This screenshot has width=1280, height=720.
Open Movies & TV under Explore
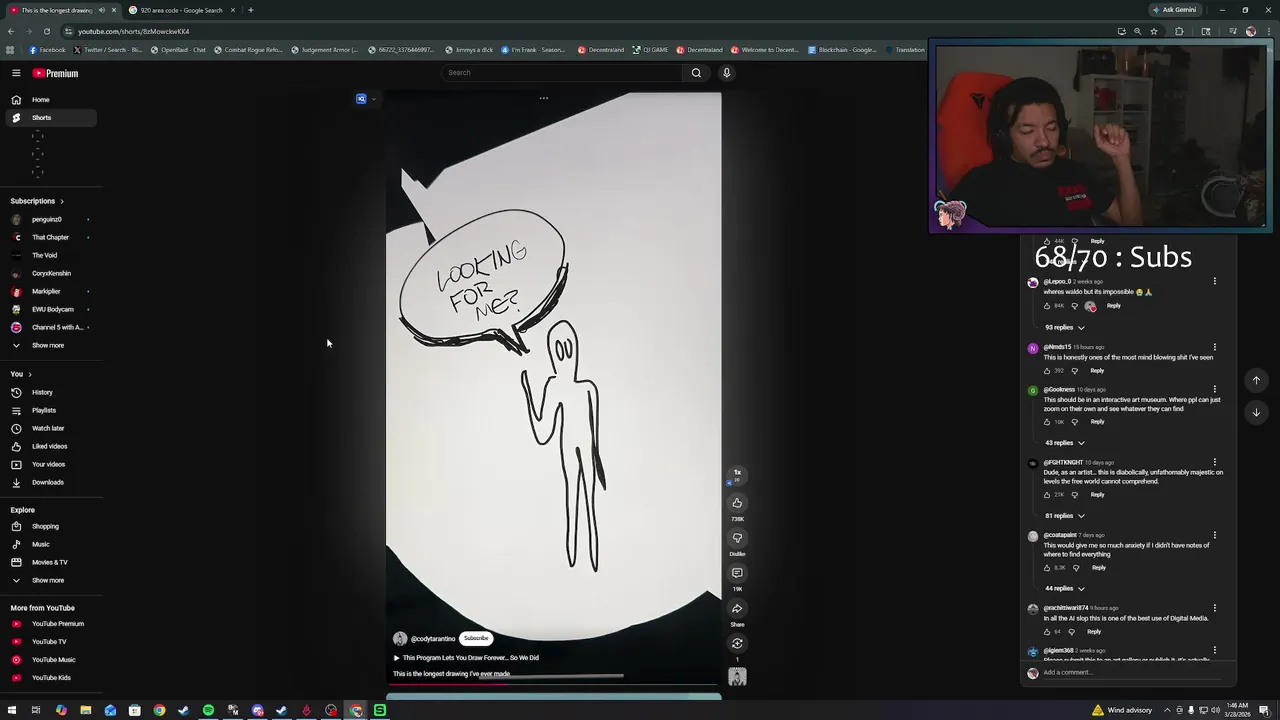[48, 562]
